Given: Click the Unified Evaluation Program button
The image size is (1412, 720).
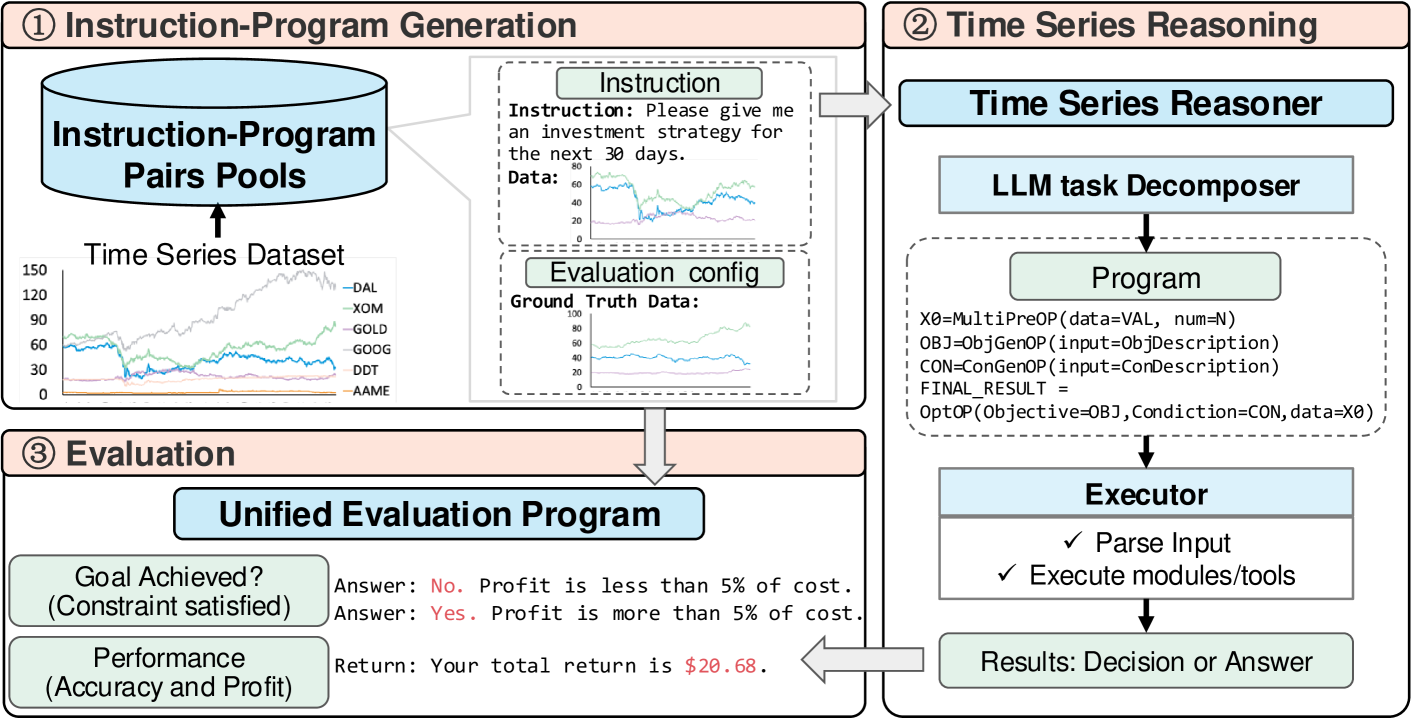Looking at the screenshot, I should pos(439,514).
